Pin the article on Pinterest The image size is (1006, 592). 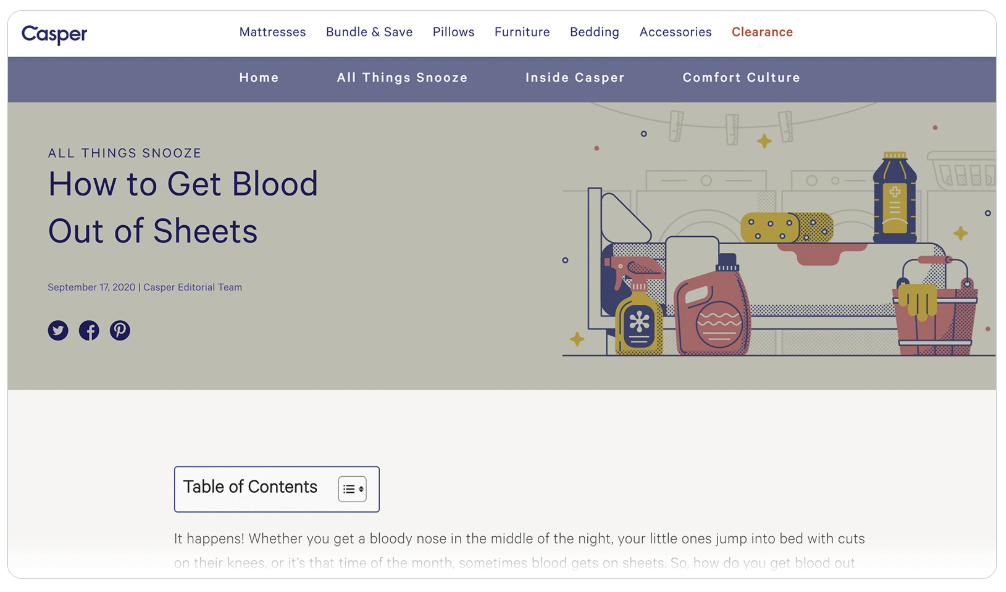point(120,330)
